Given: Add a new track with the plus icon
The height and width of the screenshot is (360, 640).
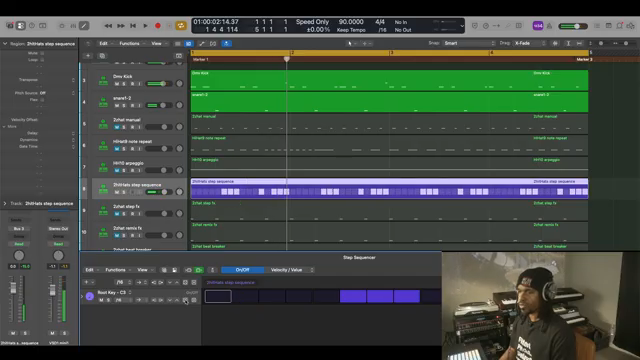Looking at the screenshot, I should click(x=88, y=56).
